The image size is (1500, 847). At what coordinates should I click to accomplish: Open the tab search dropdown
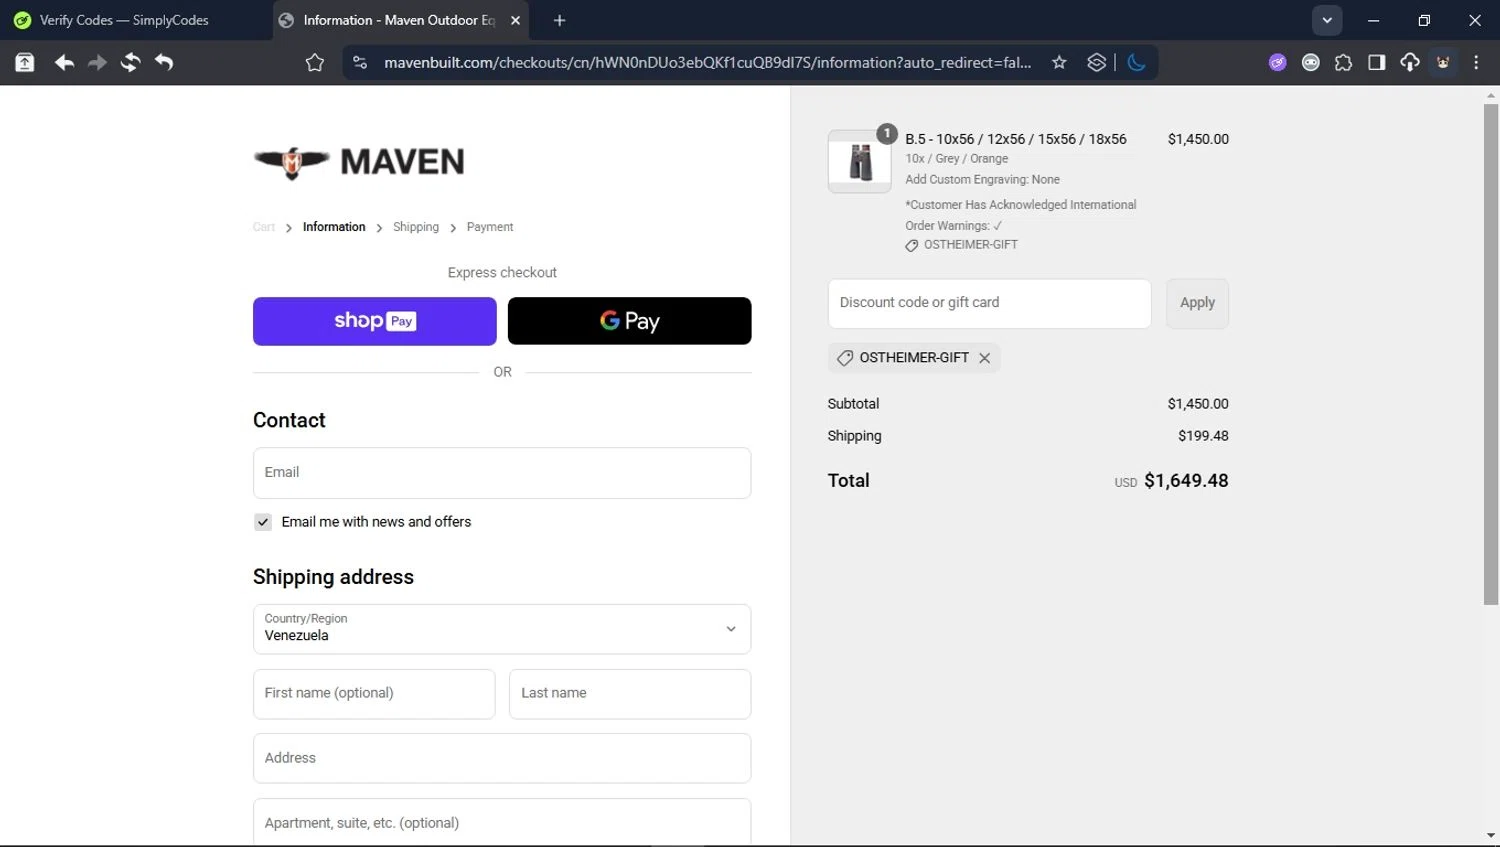point(1327,20)
